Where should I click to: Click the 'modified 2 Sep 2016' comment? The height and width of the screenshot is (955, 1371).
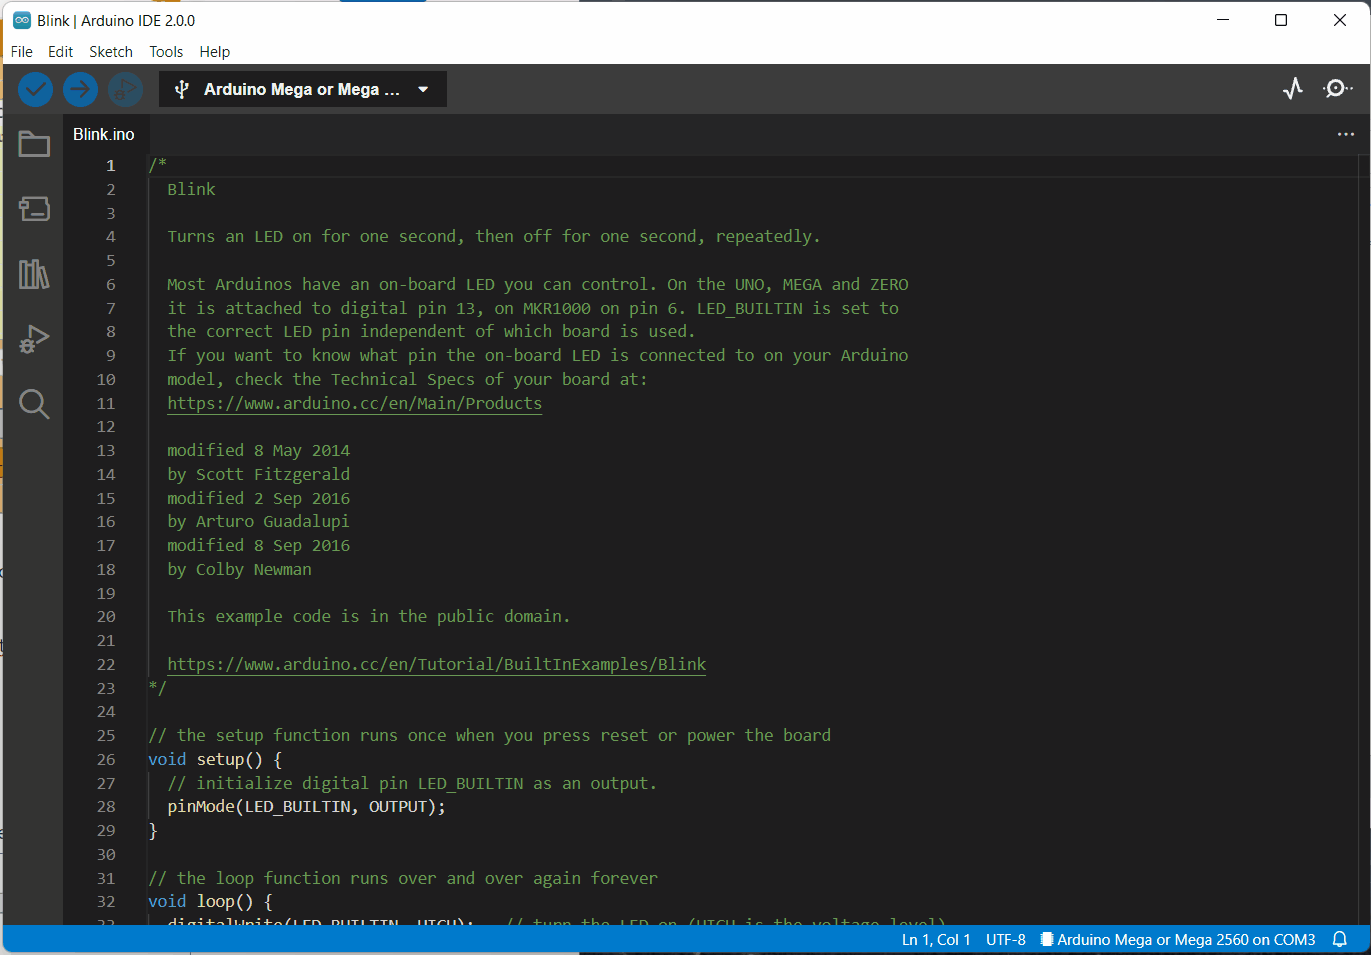tap(258, 498)
